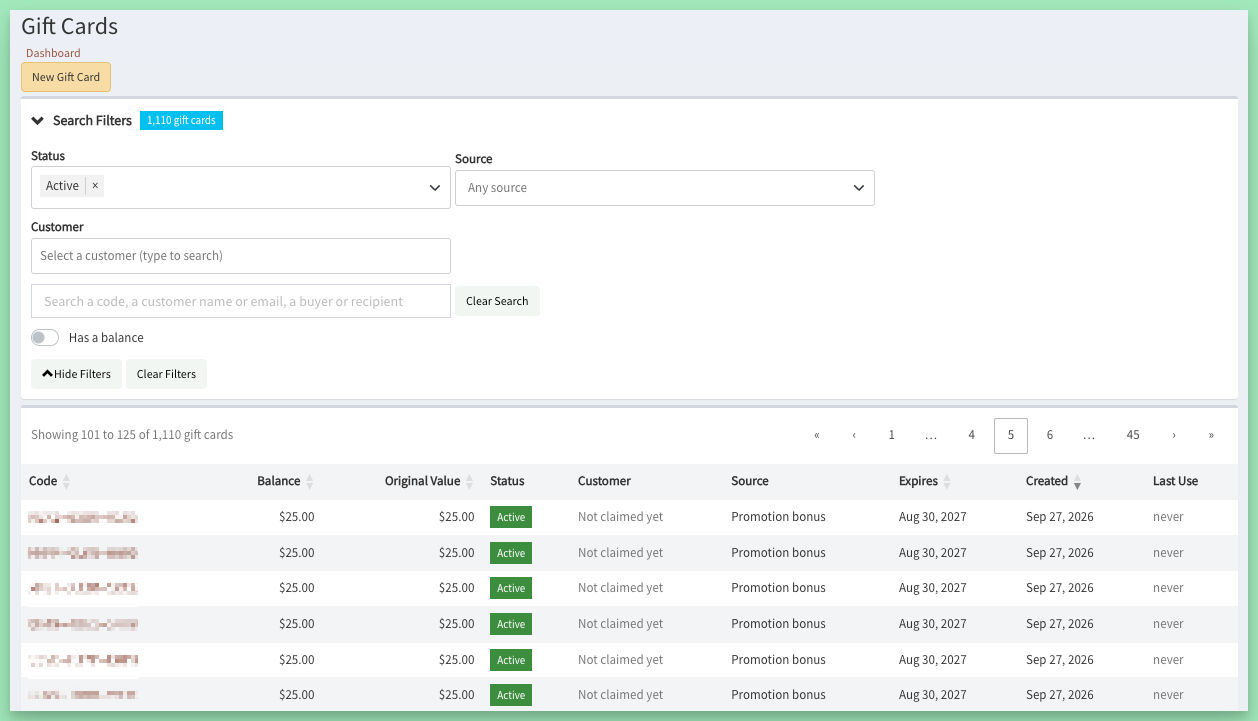The height and width of the screenshot is (721, 1258).
Task: Go to page 45
Action: [x=1133, y=436]
